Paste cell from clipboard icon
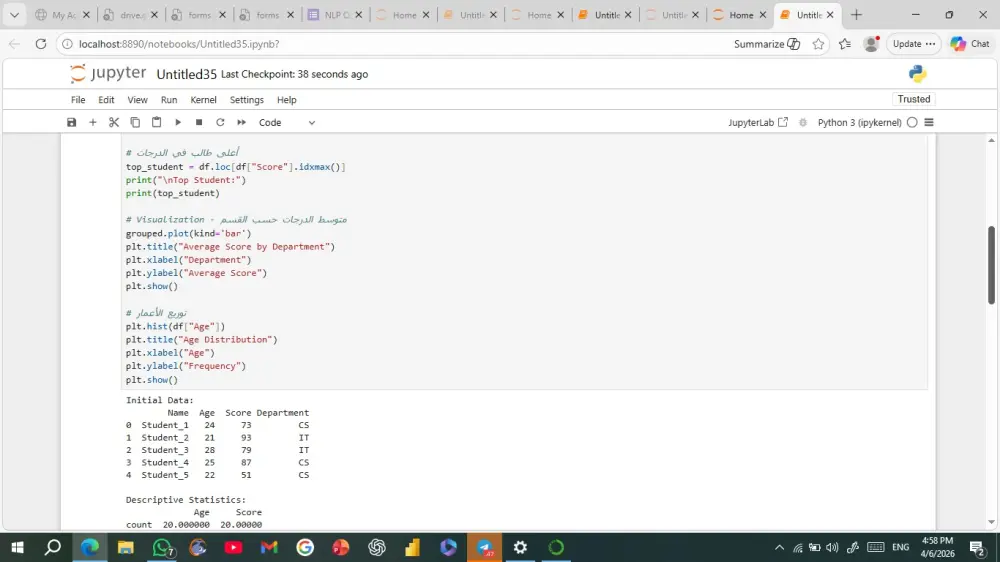This screenshot has height=562, width=1000. [156, 122]
